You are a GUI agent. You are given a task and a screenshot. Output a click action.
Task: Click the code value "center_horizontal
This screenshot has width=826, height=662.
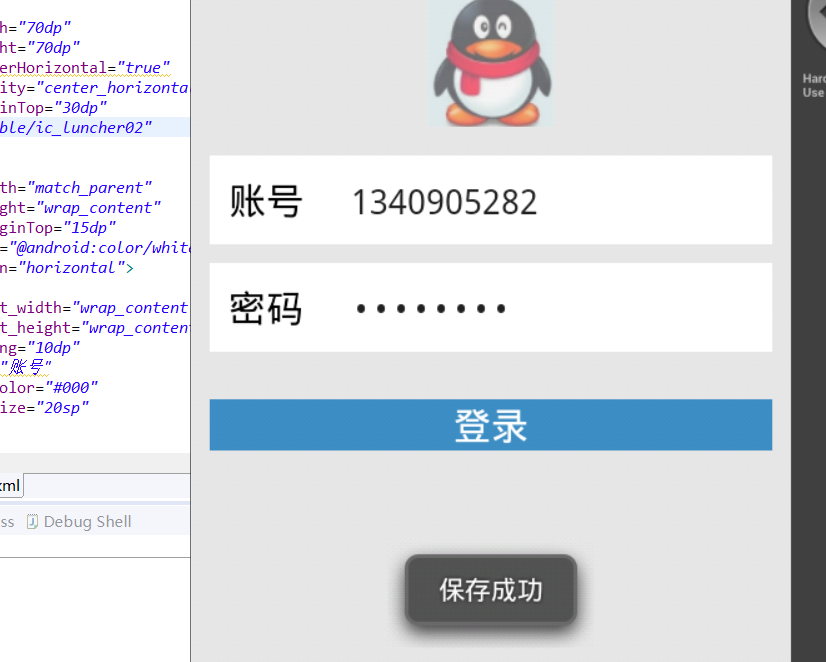pos(112,88)
